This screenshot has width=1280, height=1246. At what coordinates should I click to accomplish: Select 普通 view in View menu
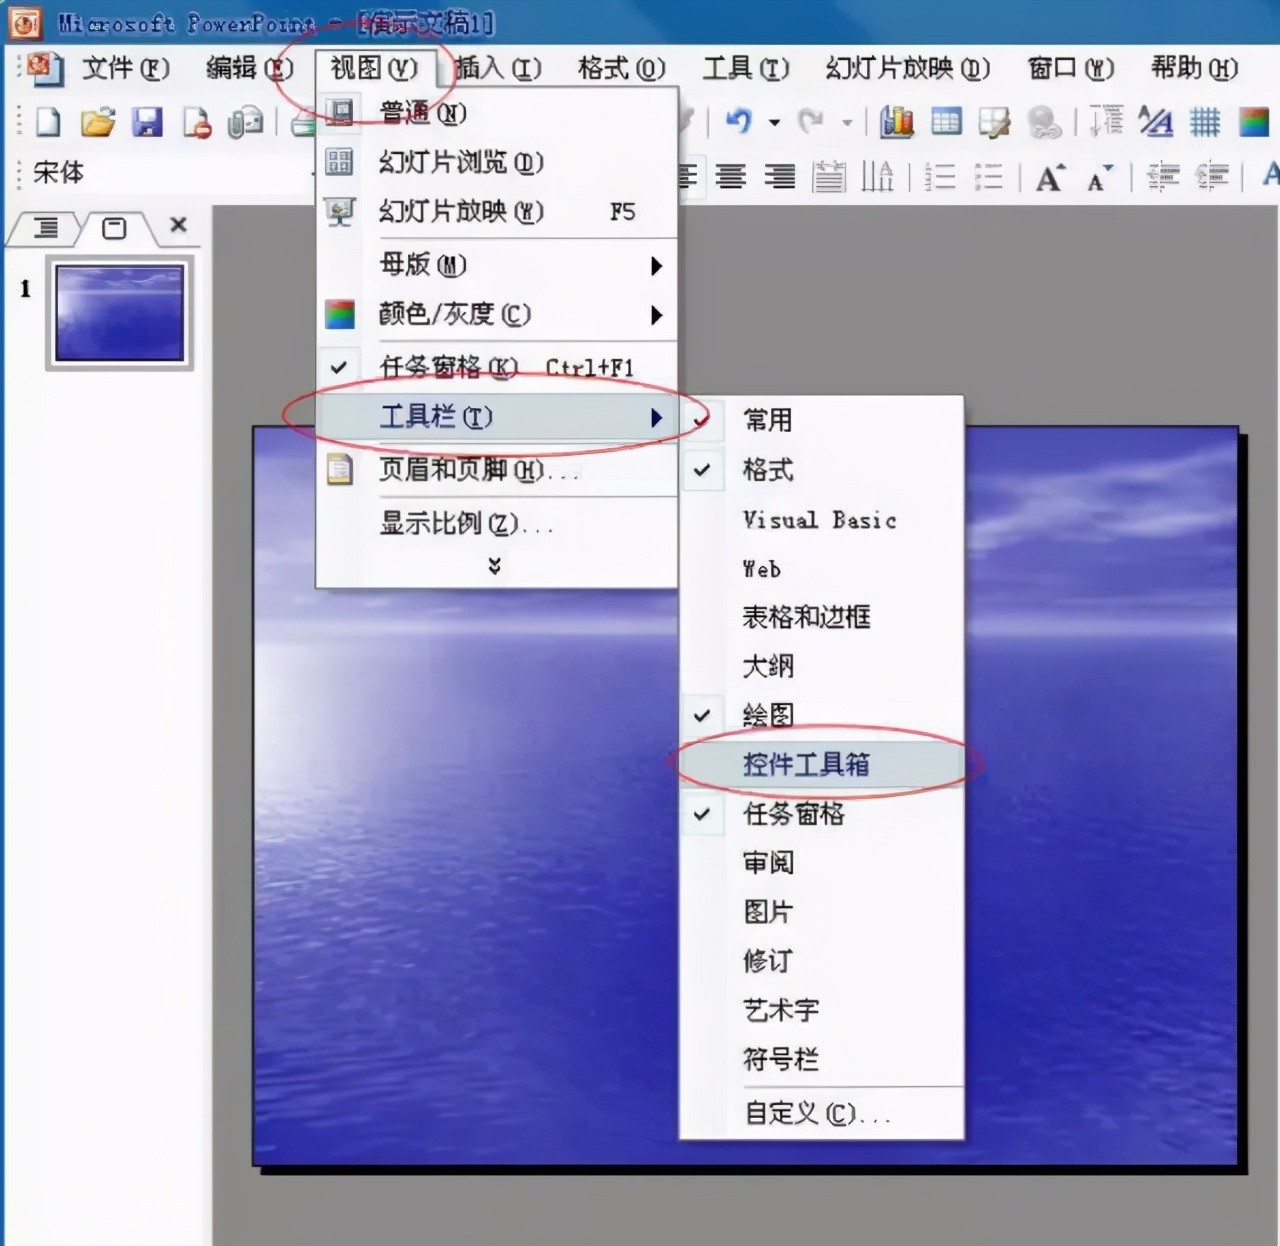tap(497, 113)
